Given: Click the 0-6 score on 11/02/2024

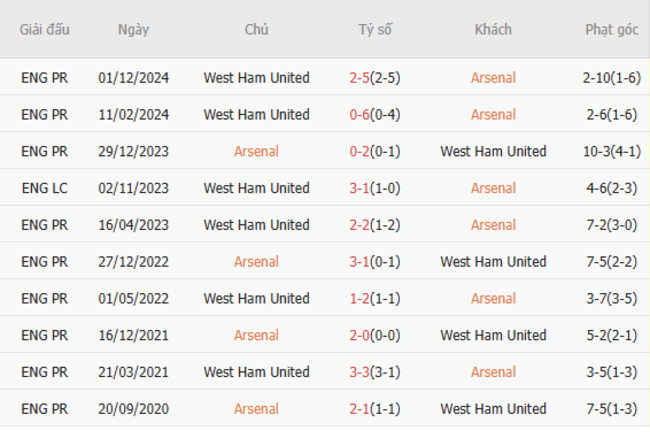Looking at the screenshot, I should click(360, 115).
